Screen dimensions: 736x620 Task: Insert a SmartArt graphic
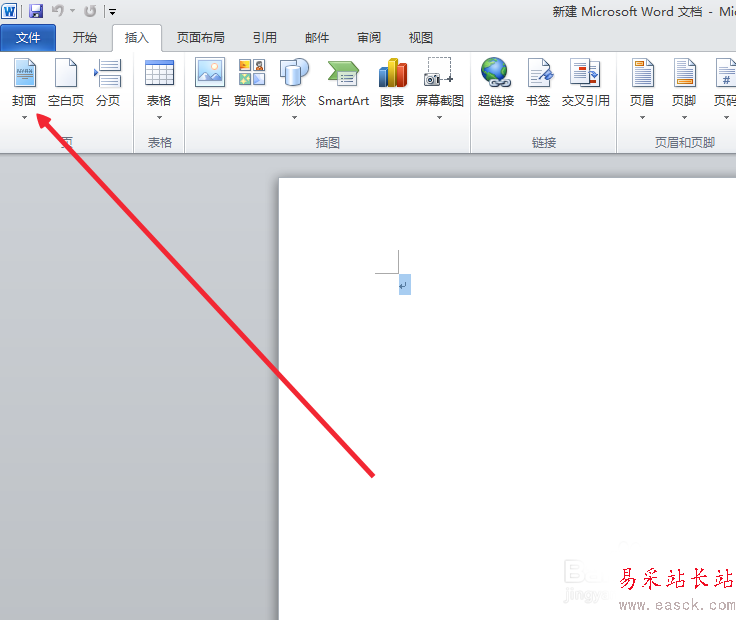pos(344,84)
